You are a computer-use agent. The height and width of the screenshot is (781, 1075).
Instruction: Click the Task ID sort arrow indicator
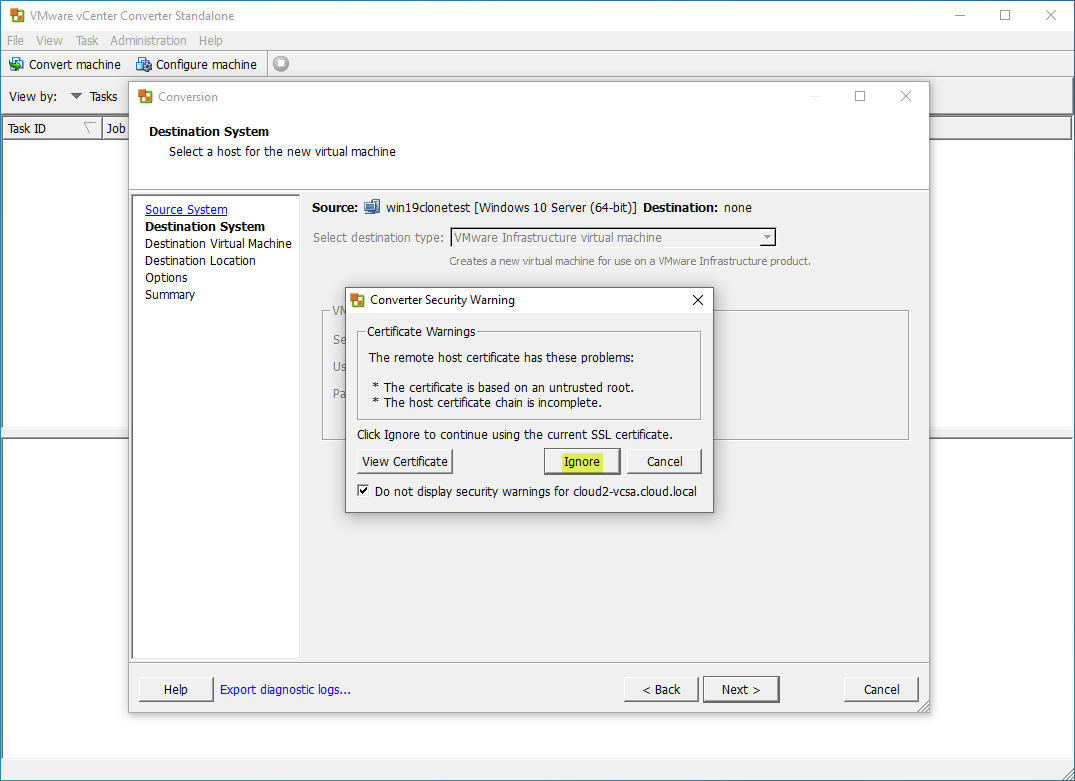[89, 128]
